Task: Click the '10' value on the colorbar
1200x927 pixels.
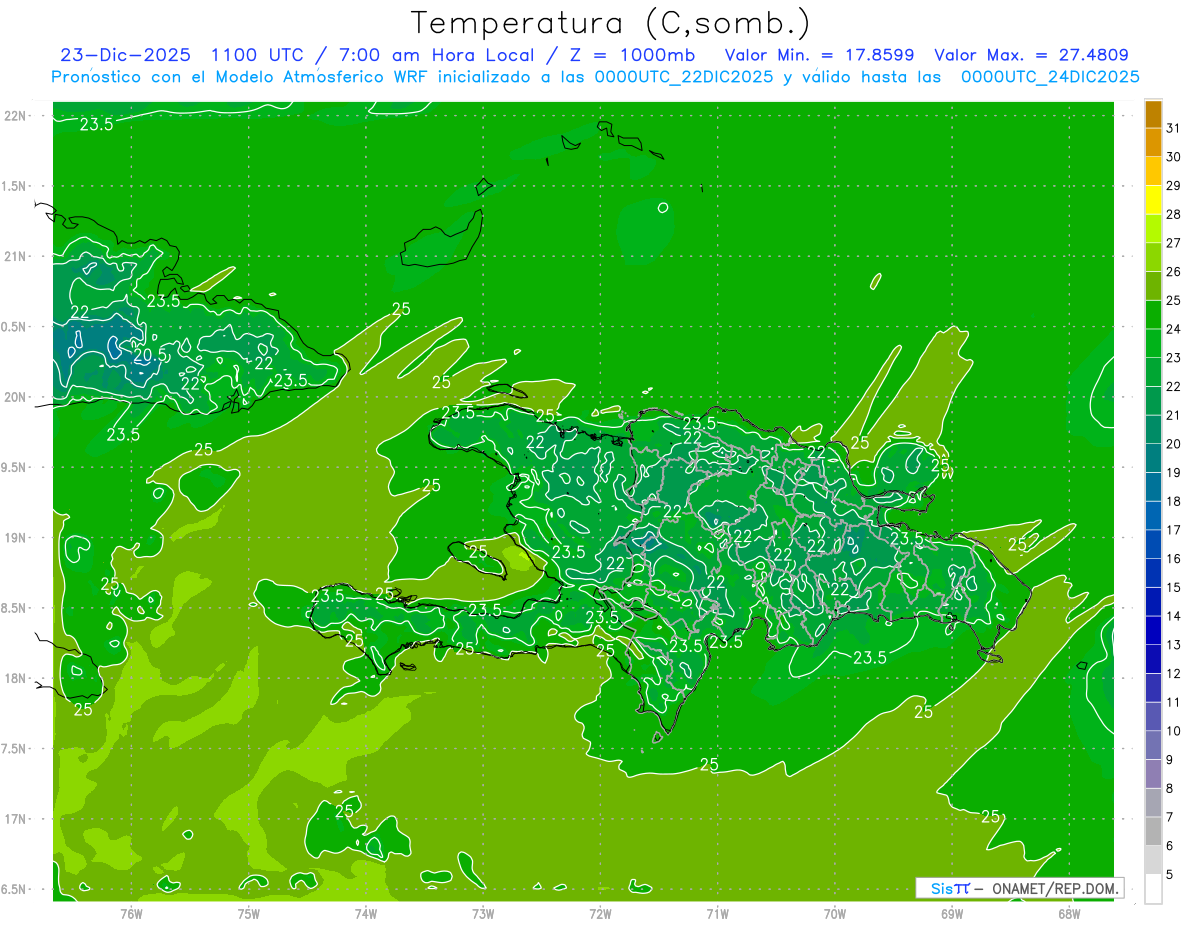Action: click(x=1174, y=731)
